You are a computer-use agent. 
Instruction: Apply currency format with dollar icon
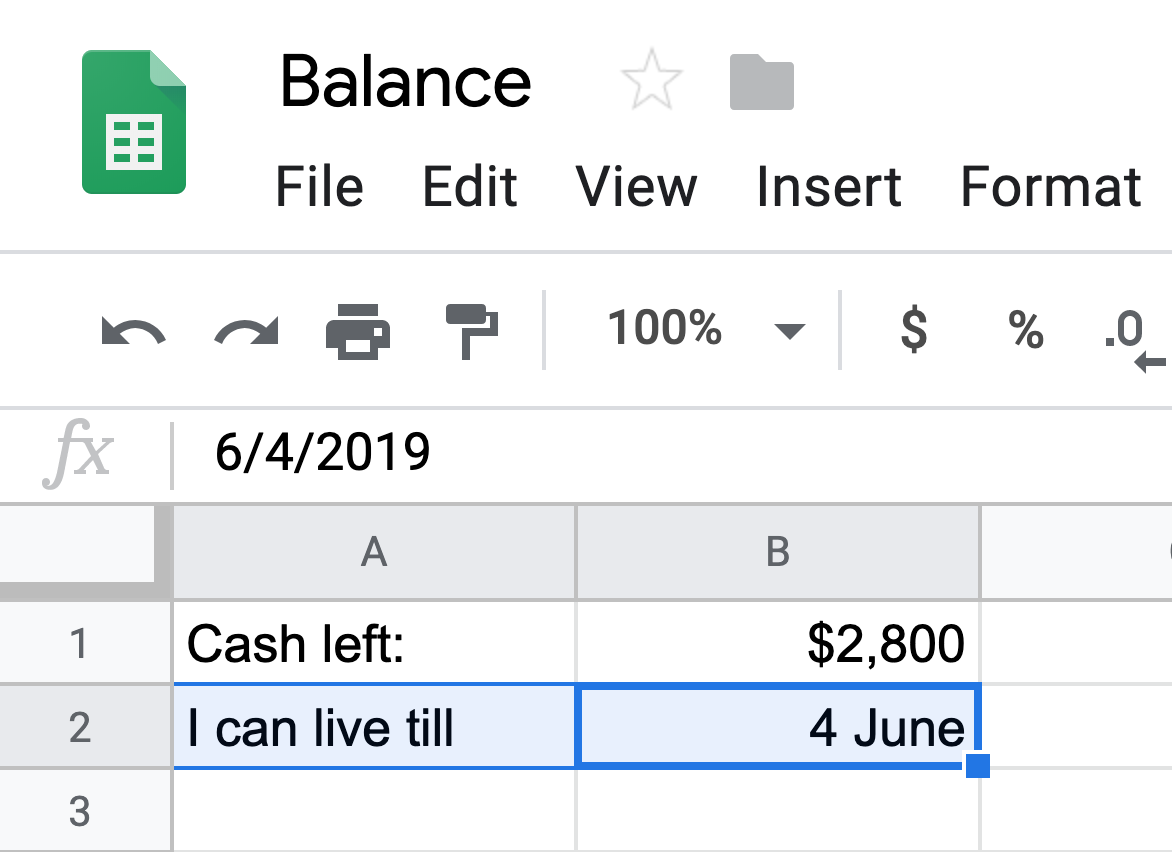coord(914,330)
